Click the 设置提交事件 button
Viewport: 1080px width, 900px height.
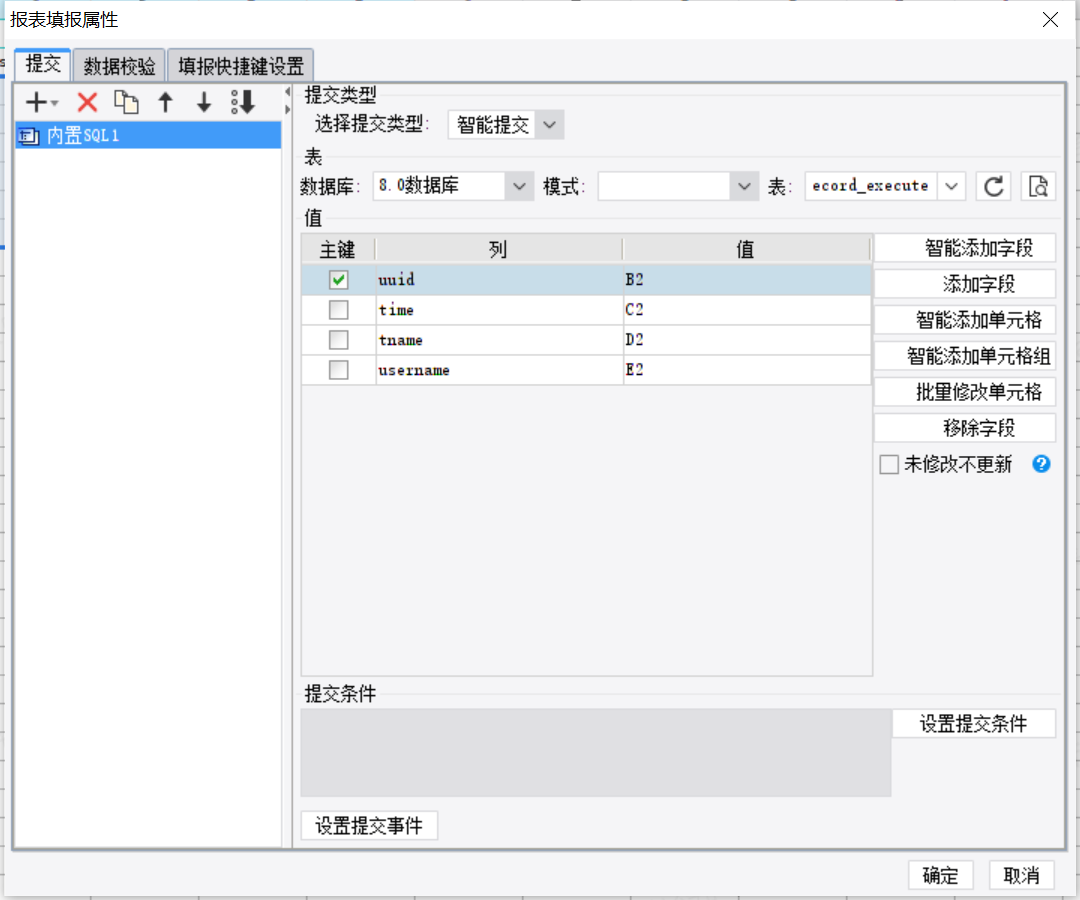click(x=369, y=826)
